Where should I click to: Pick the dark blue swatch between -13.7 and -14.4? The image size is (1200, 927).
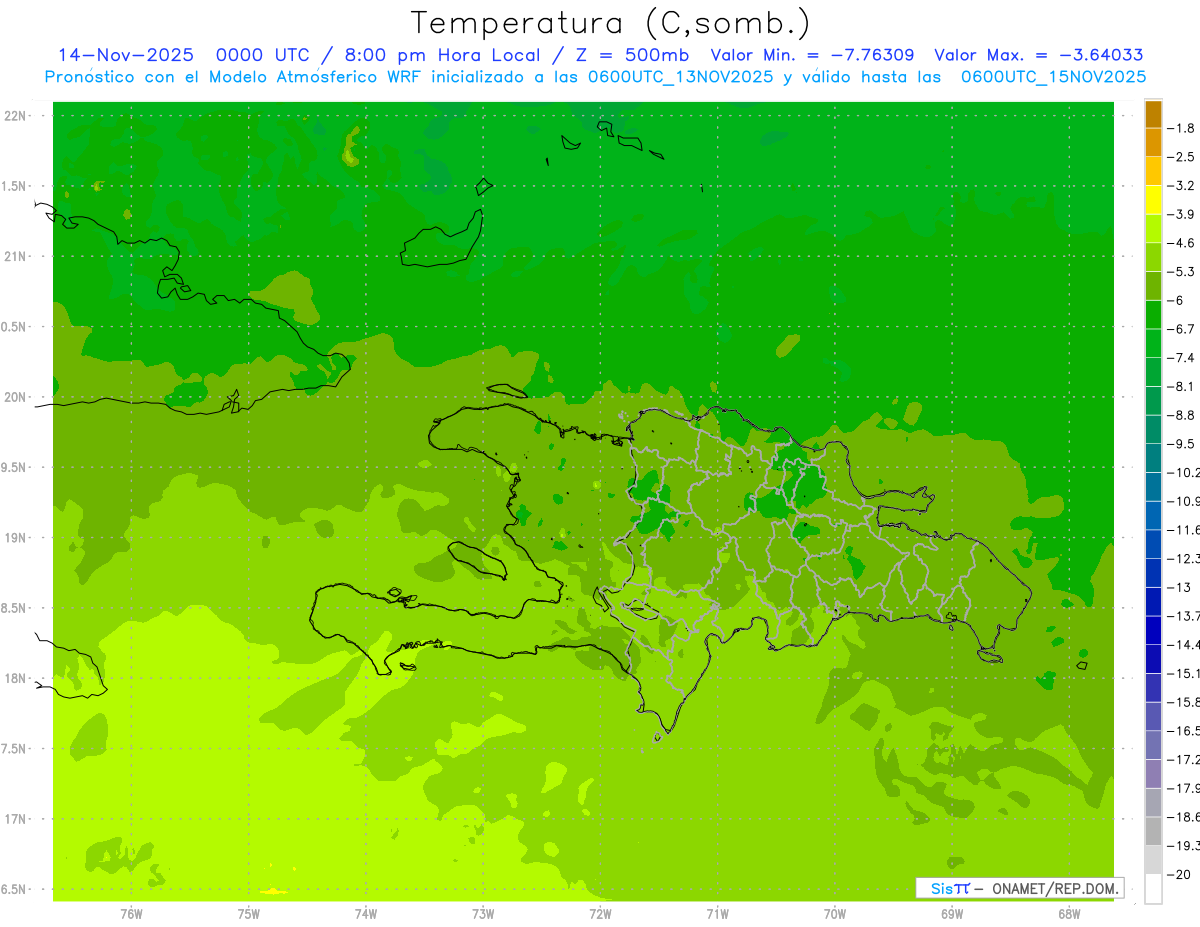pyautogui.click(x=1153, y=630)
